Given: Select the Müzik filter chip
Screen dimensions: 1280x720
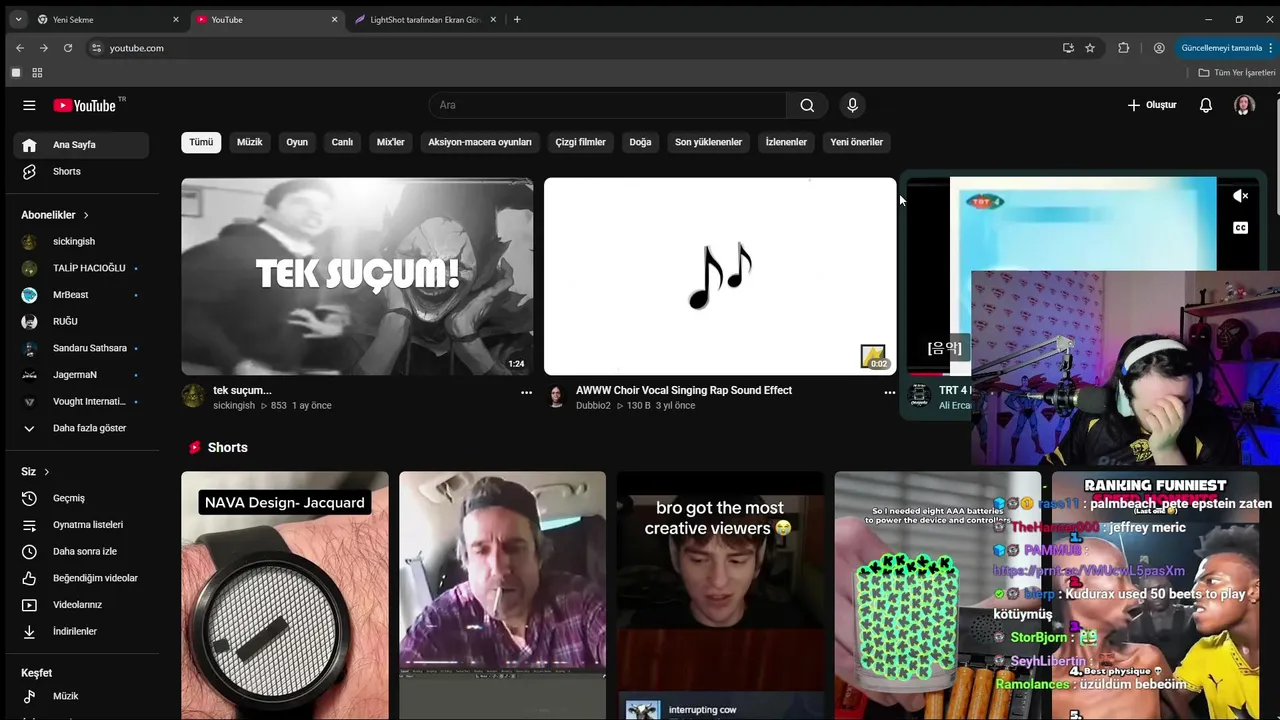Looking at the screenshot, I should 249,142.
